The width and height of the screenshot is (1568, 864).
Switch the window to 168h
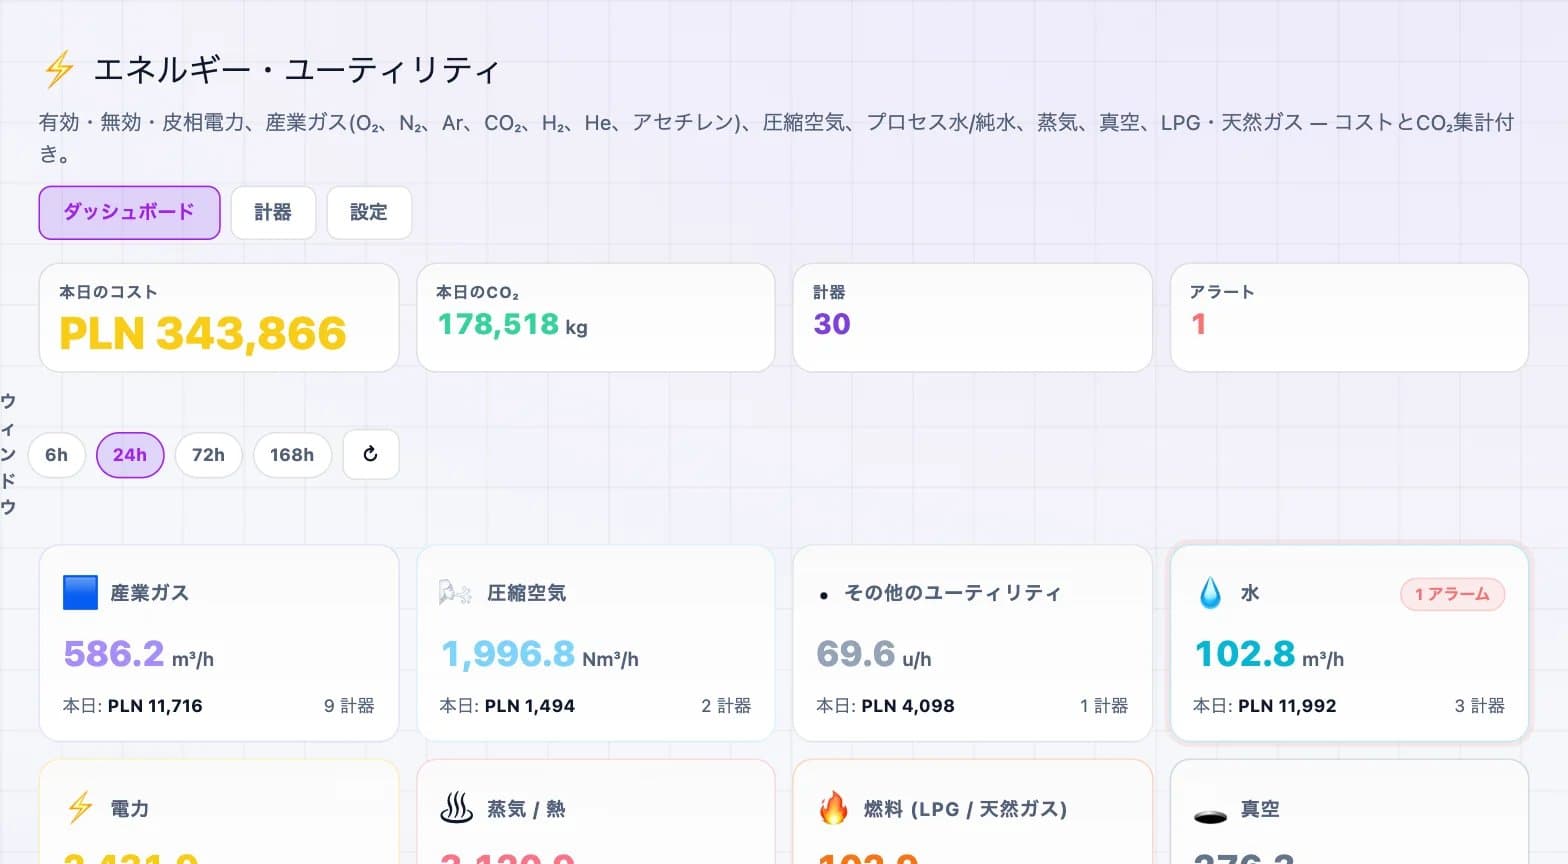click(x=292, y=455)
